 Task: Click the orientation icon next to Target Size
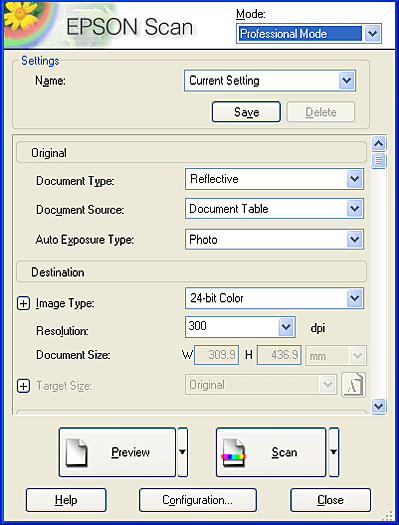[353, 385]
